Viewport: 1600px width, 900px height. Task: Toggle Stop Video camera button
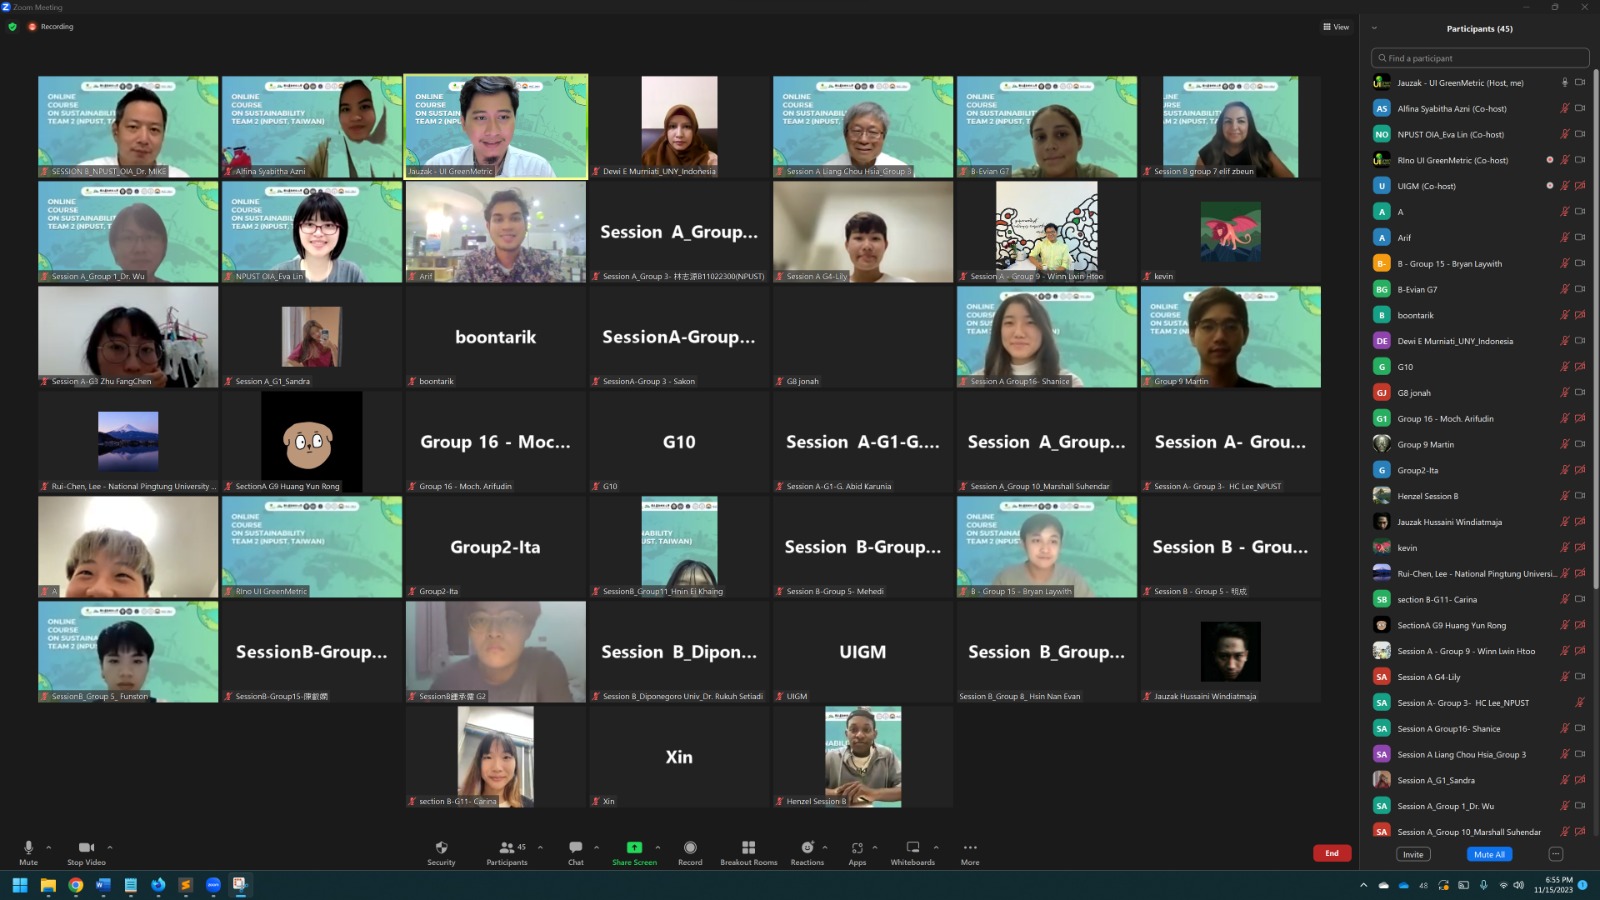pyautogui.click(x=86, y=848)
